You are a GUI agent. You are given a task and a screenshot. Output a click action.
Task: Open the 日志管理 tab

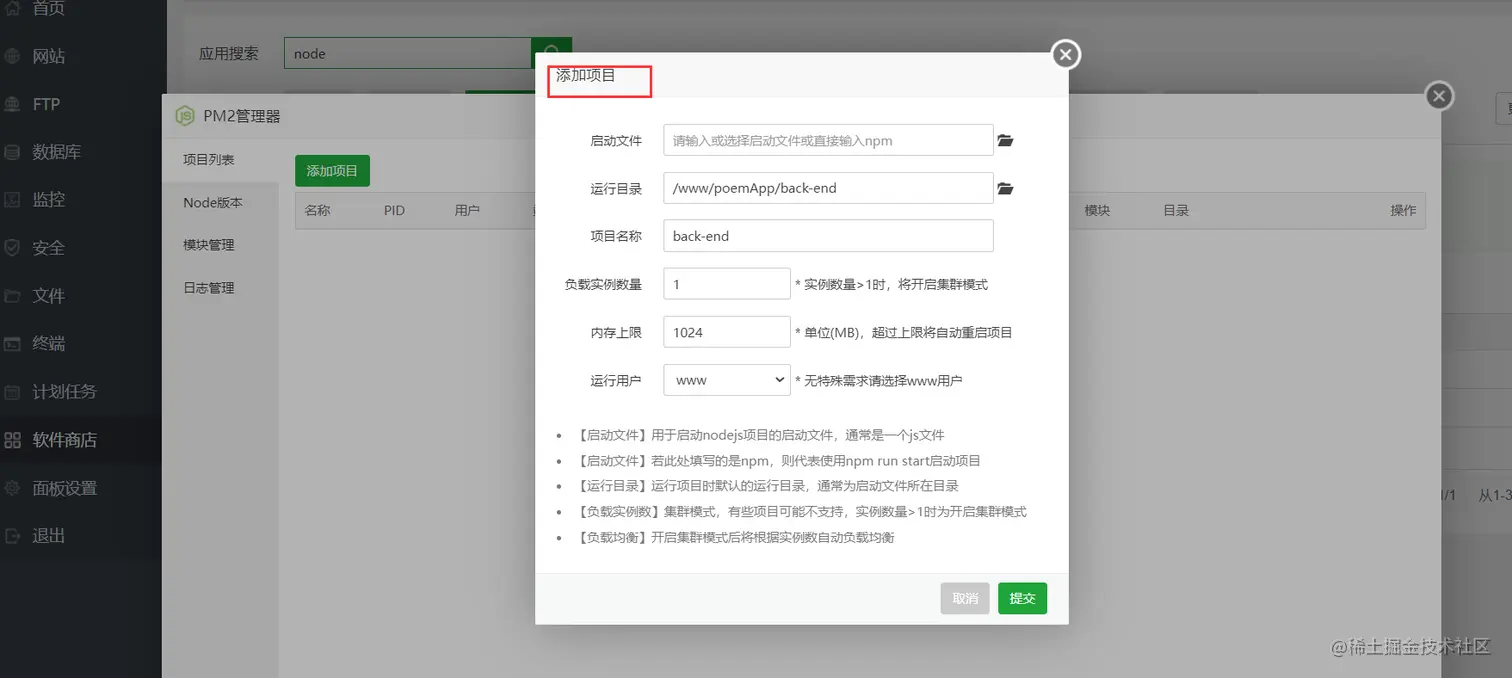tap(220, 288)
